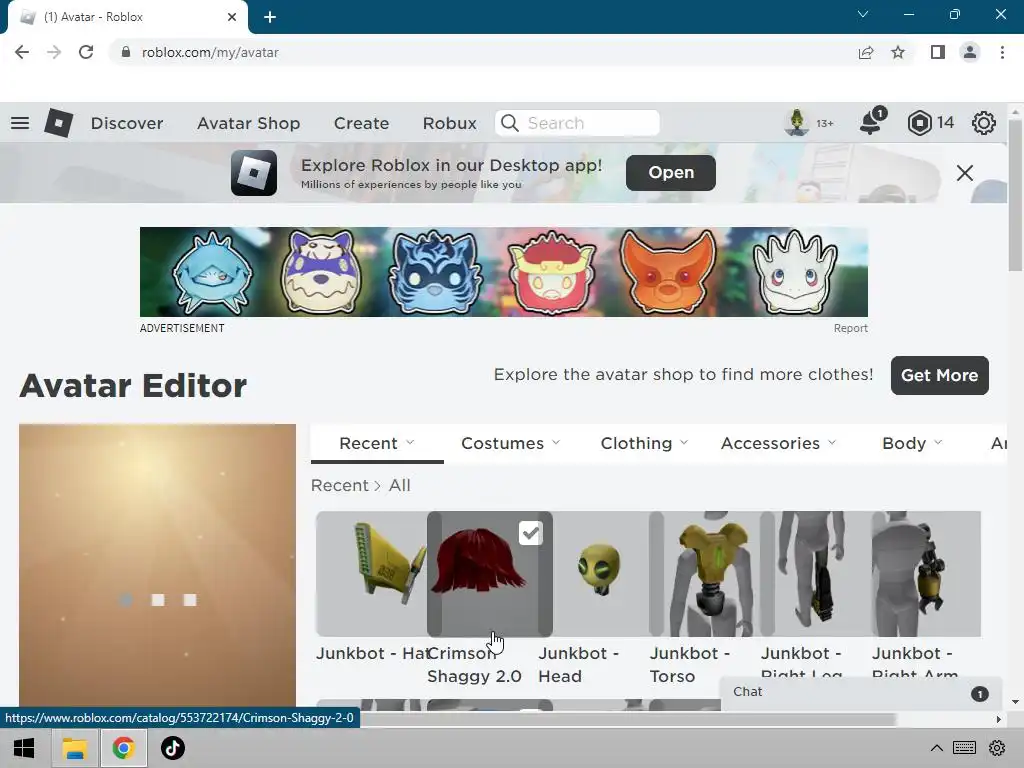Expand the Body dropdown tab
Image resolution: width=1024 pixels, height=768 pixels.
[x=912, y=443]
